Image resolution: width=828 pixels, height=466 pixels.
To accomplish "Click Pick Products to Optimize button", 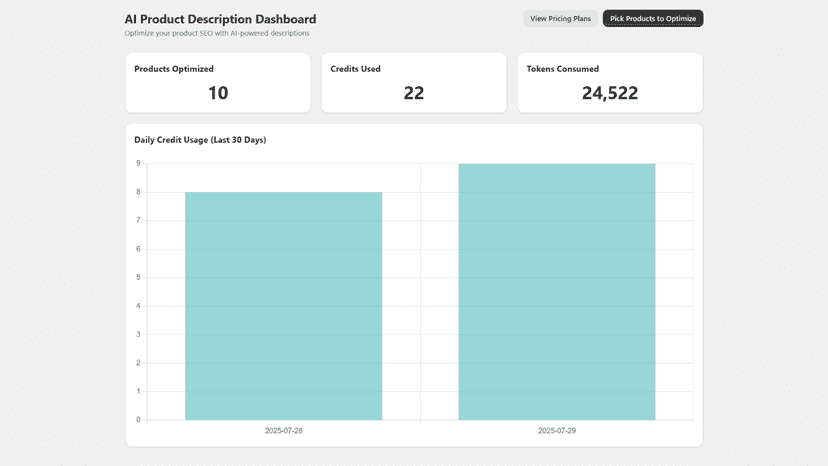I will (653, 18).
